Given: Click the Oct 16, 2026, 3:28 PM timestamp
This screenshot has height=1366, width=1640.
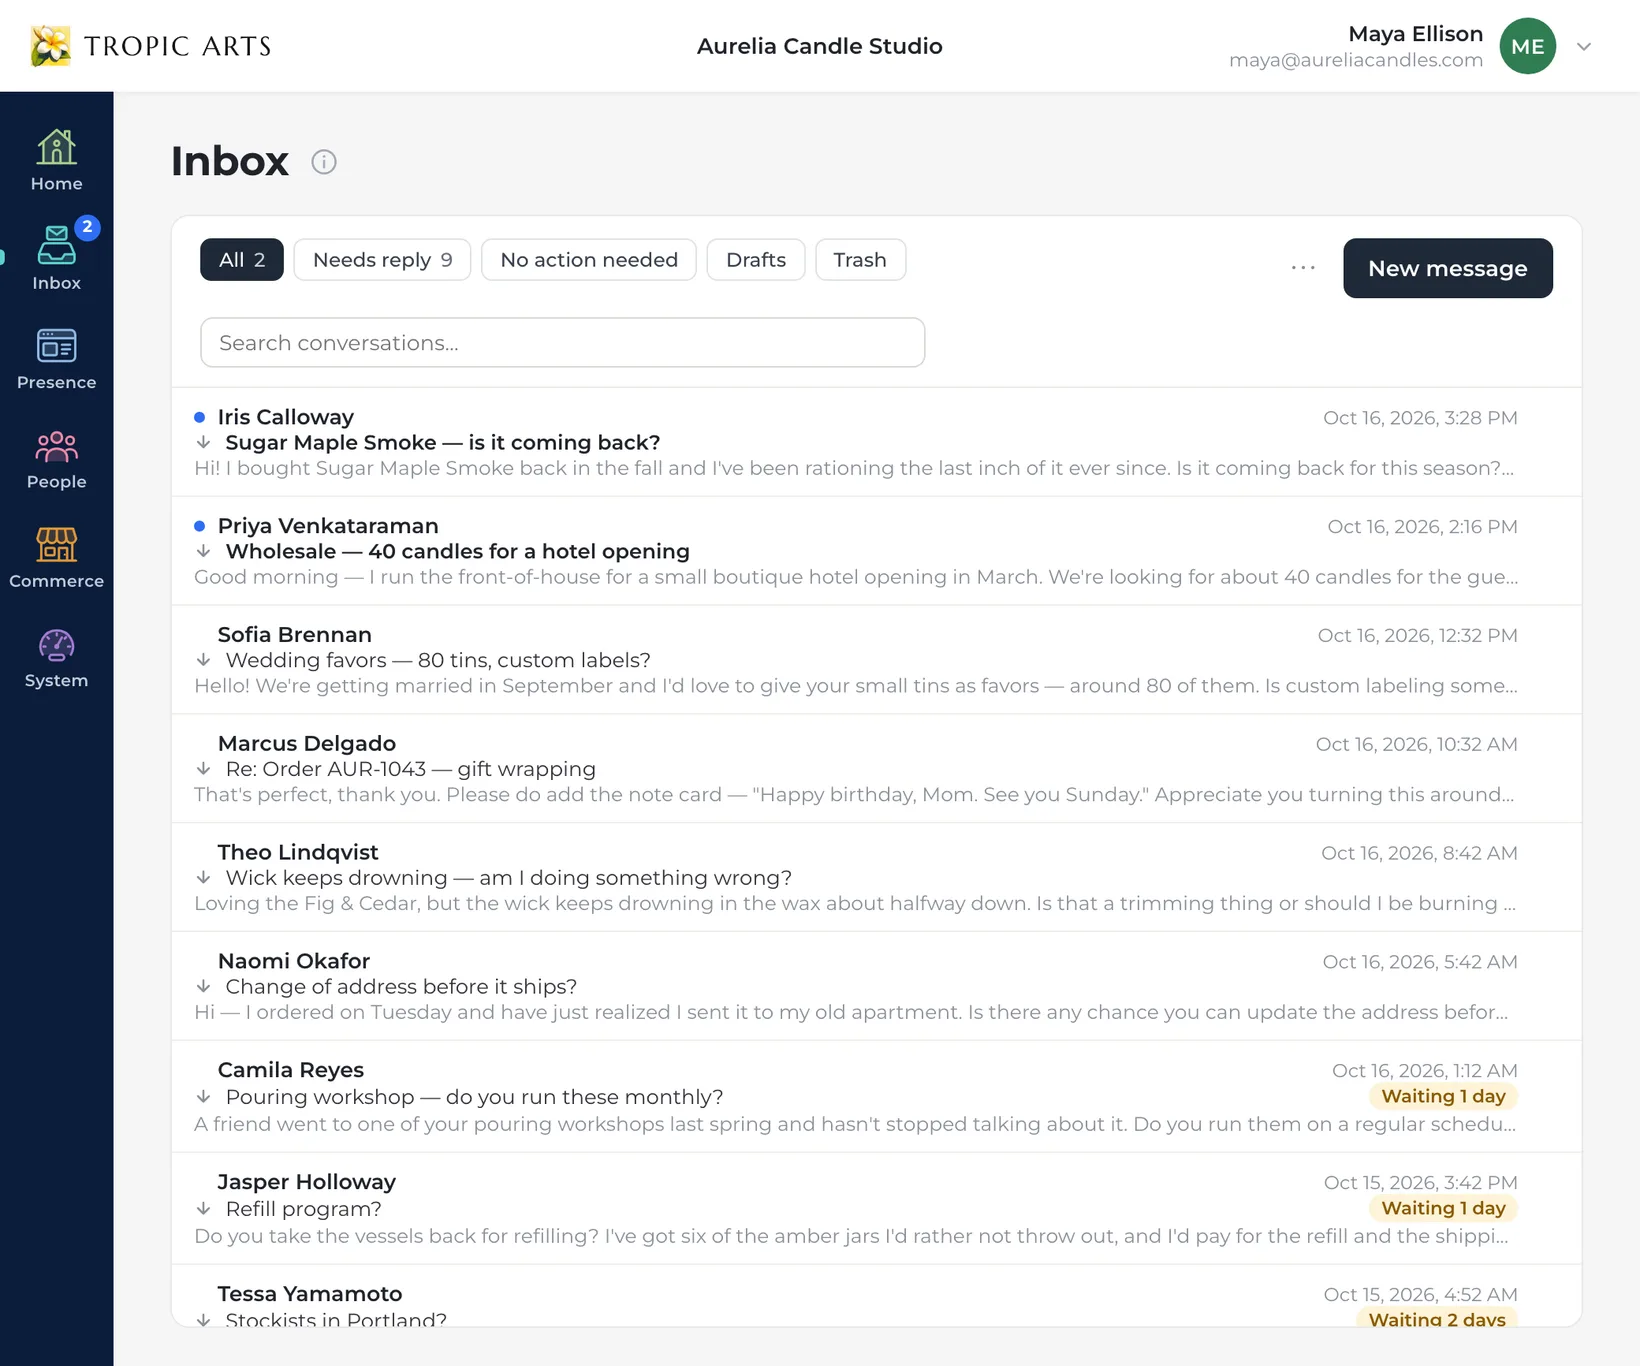Looking at the screenshot, I should pyautogui.click(x=1420, y=418).
